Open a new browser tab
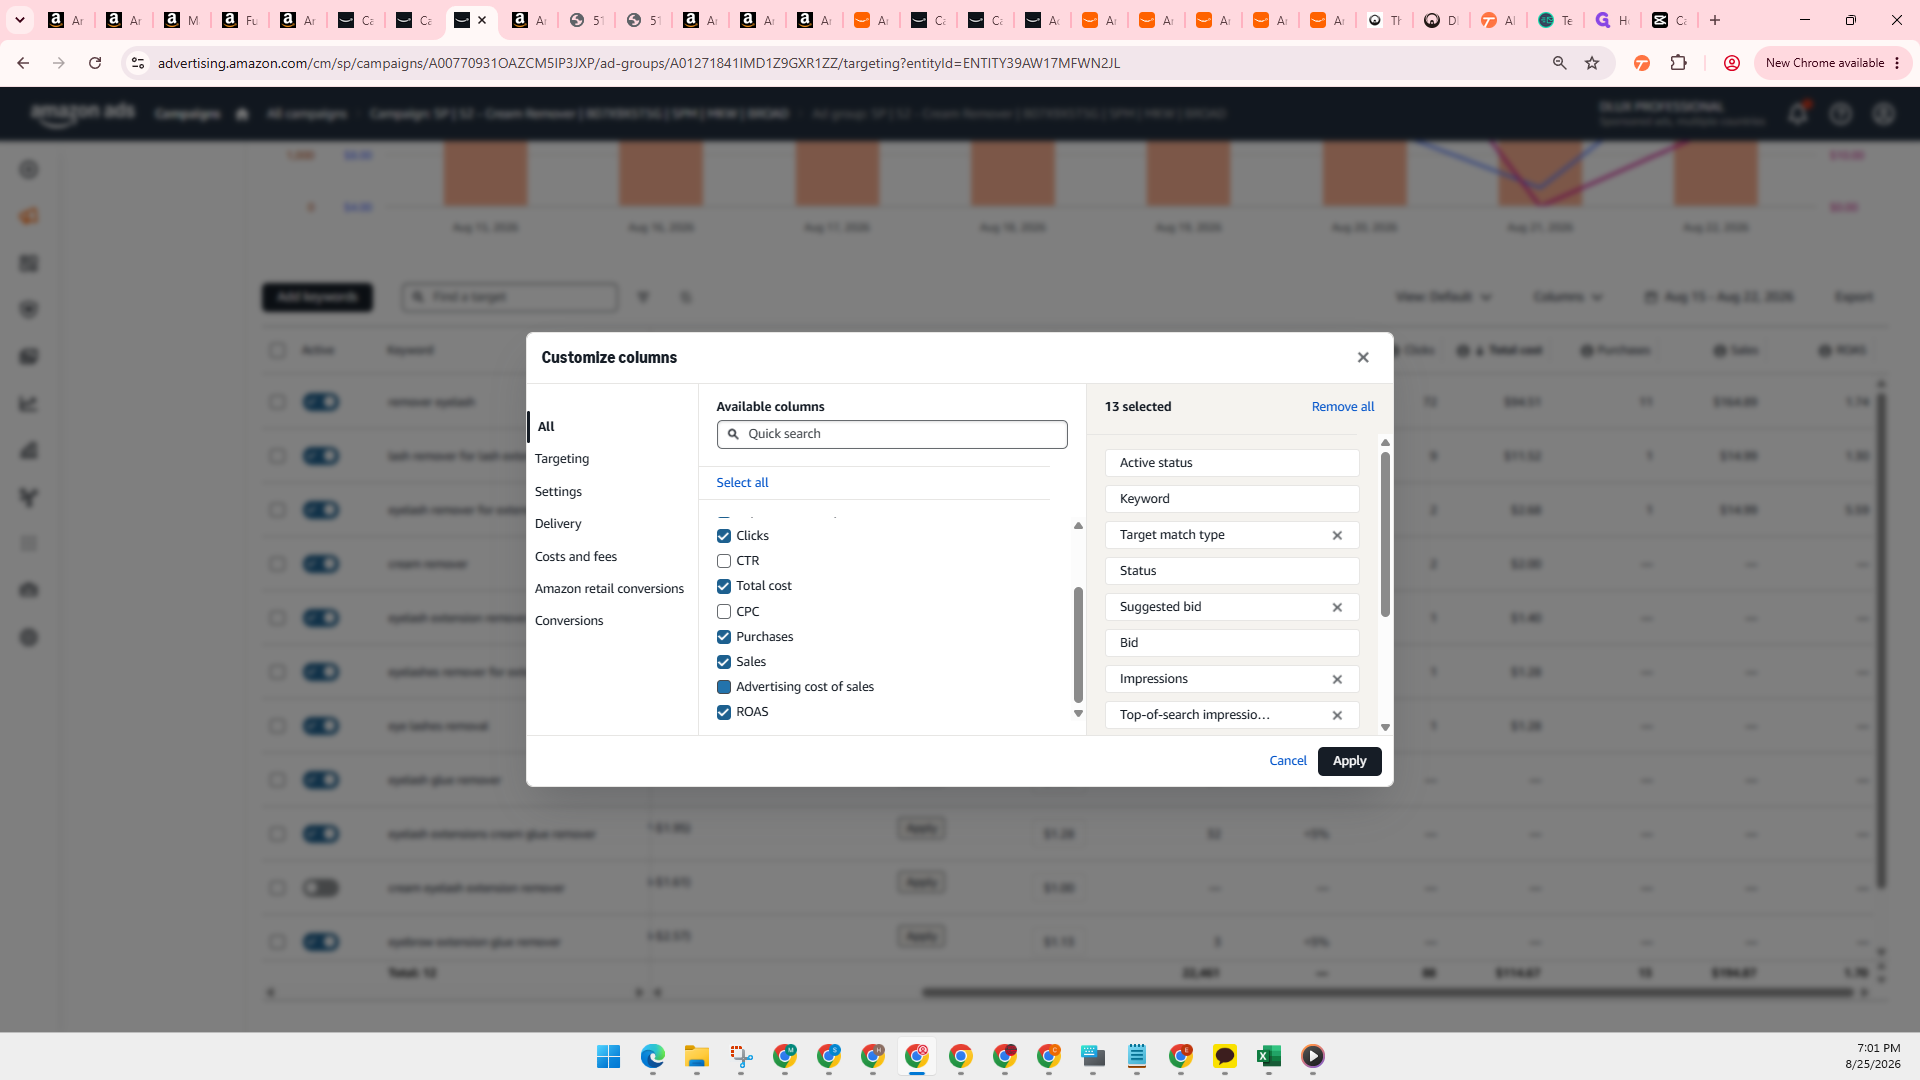The width and height of the screenshot is (1920, 1080). coord(1715,20)
